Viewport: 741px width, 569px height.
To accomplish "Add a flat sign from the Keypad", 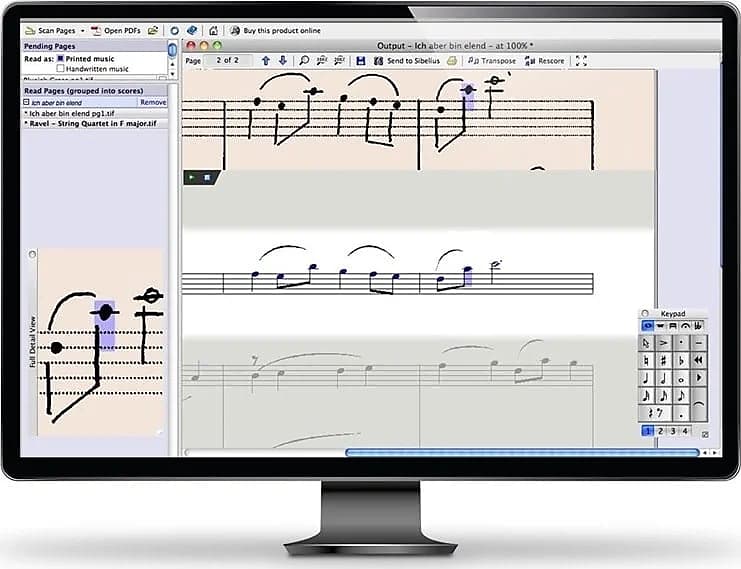I will point(681,360).
